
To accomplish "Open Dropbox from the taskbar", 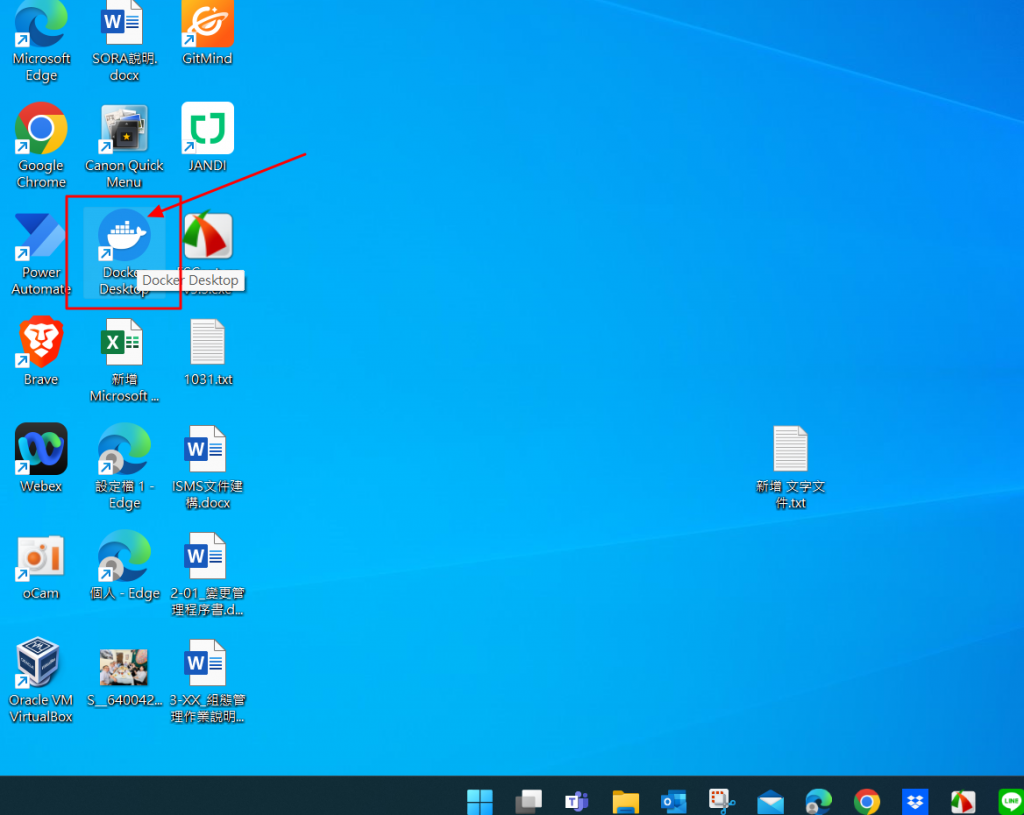I will (915, 802).
